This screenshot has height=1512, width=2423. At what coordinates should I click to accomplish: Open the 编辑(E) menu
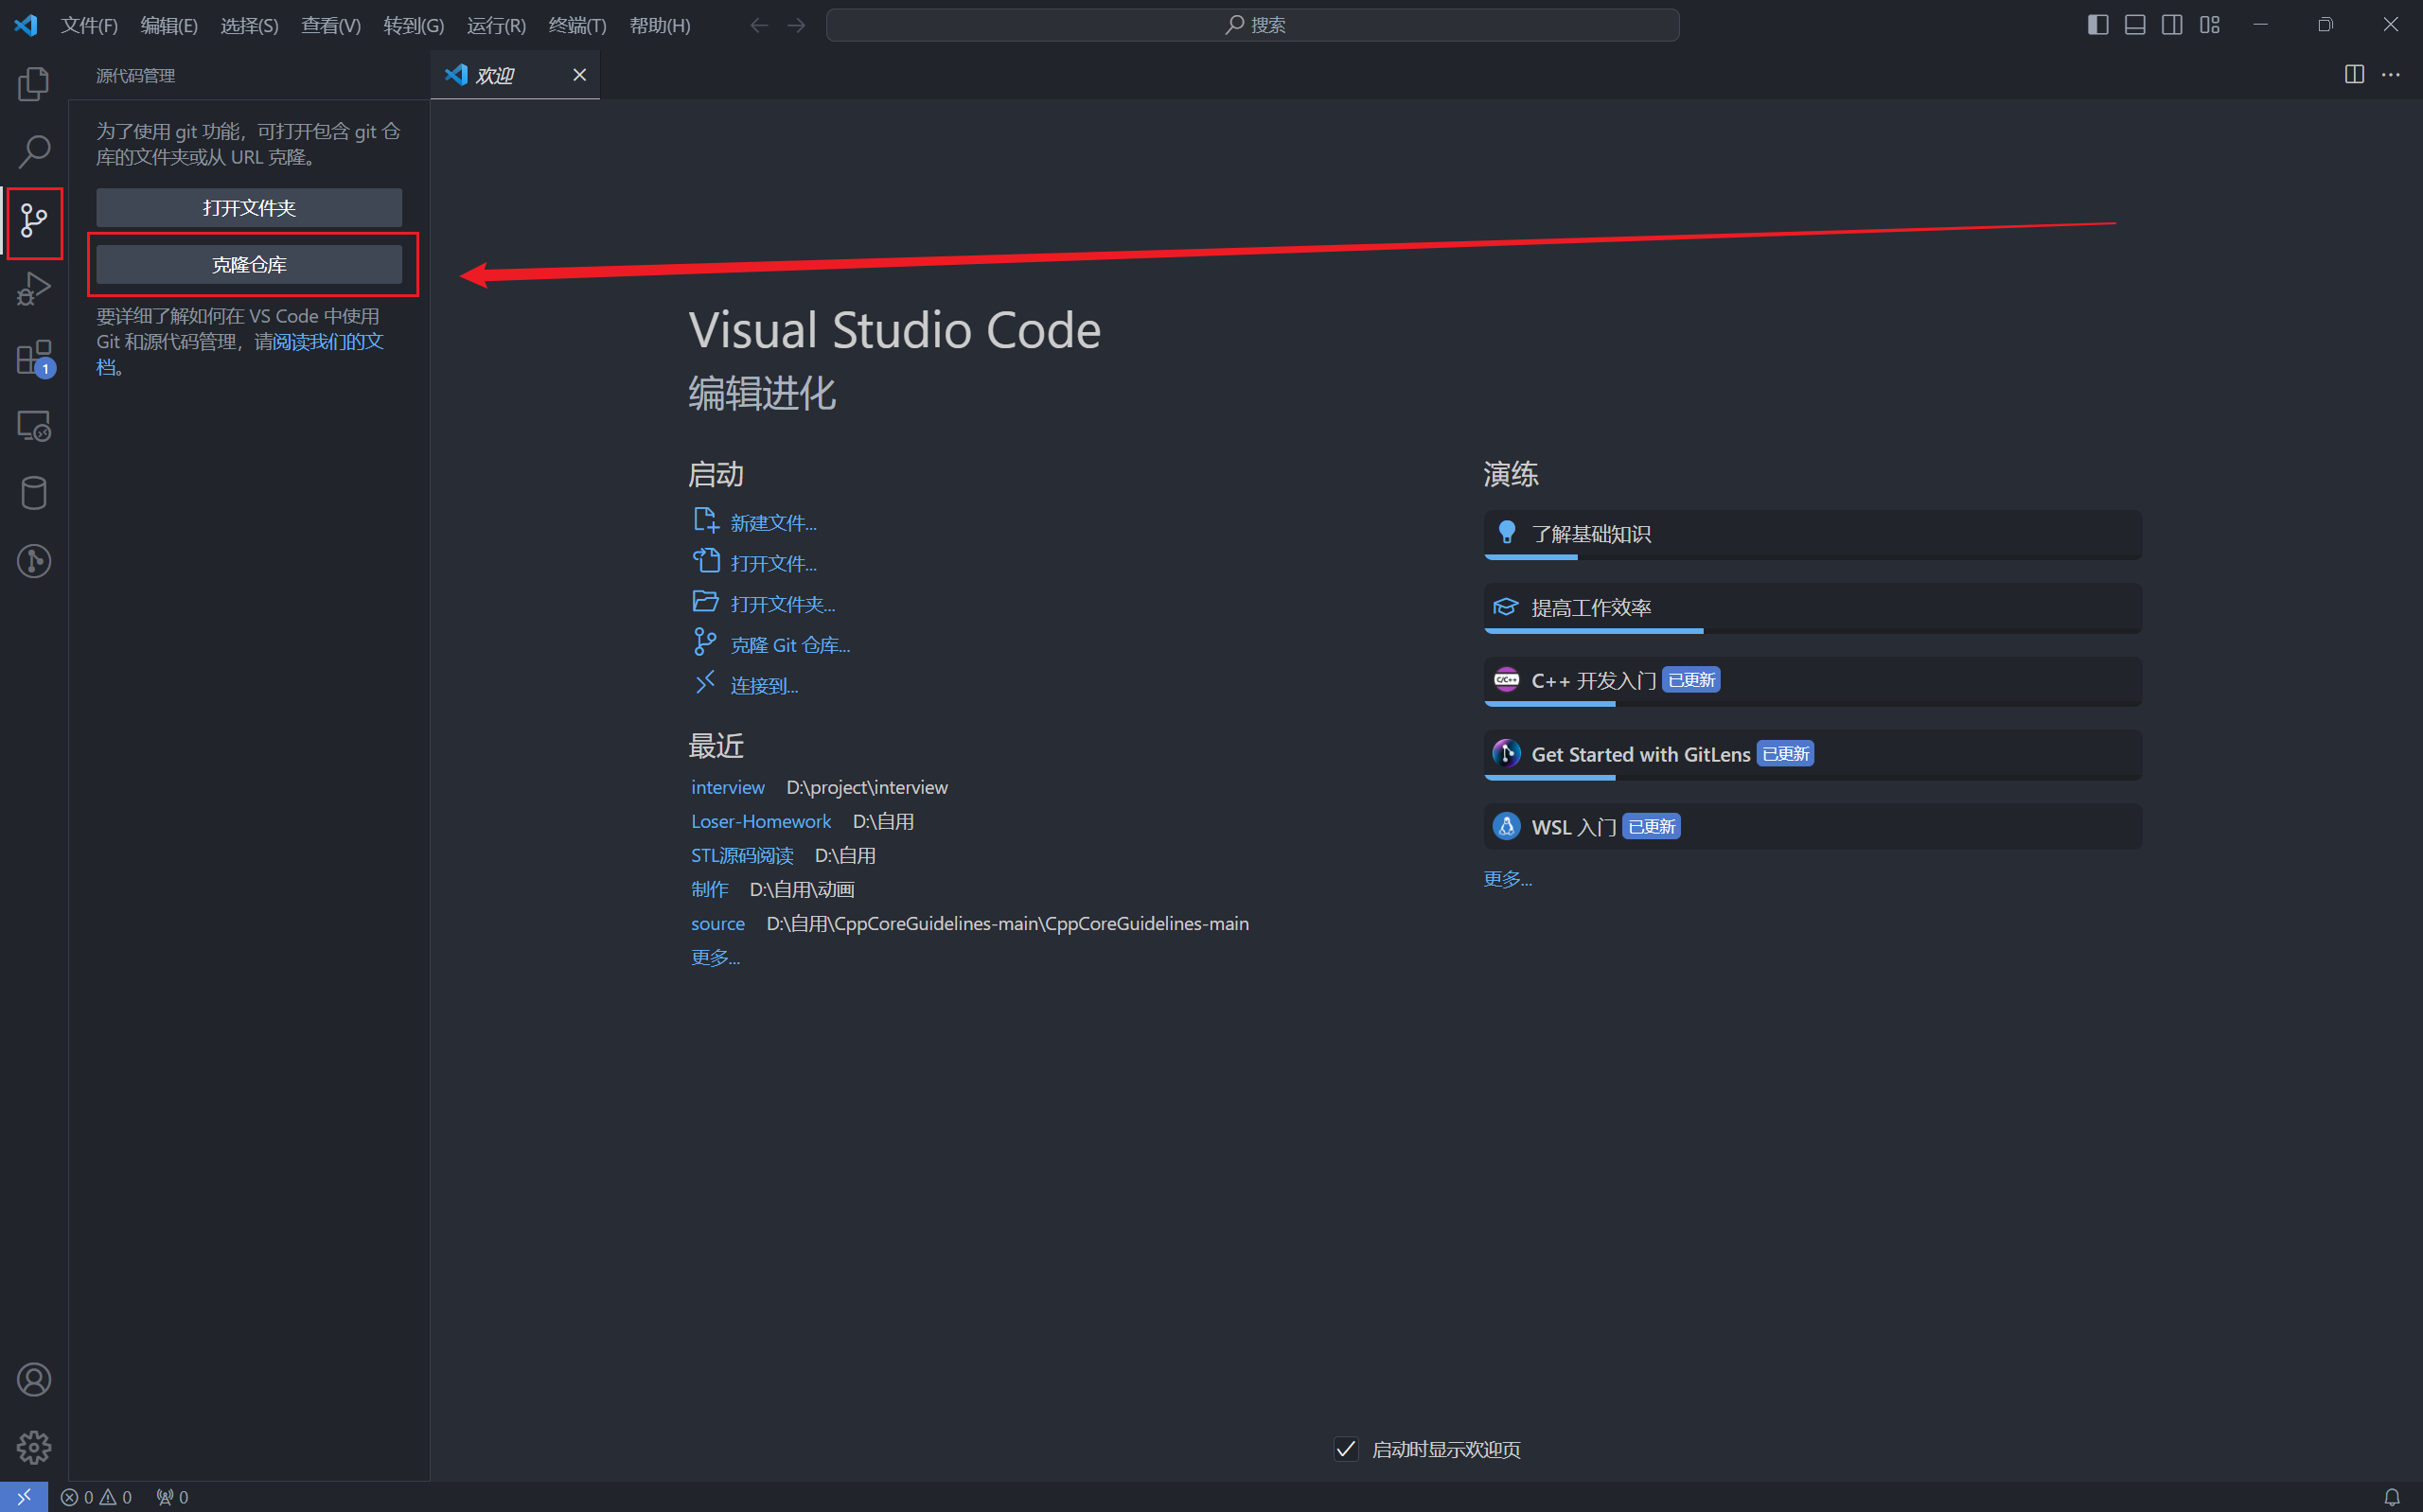pos(169,25)
